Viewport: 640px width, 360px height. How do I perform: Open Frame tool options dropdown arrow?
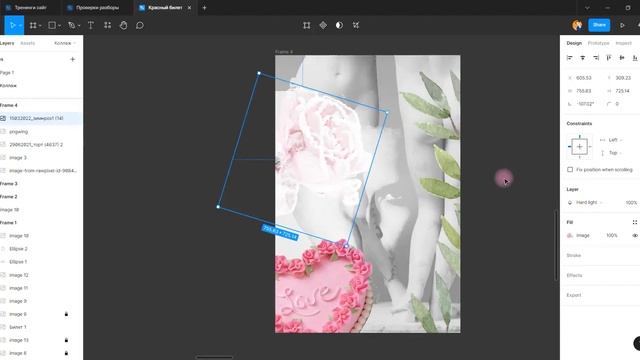[x=40, y=26]
